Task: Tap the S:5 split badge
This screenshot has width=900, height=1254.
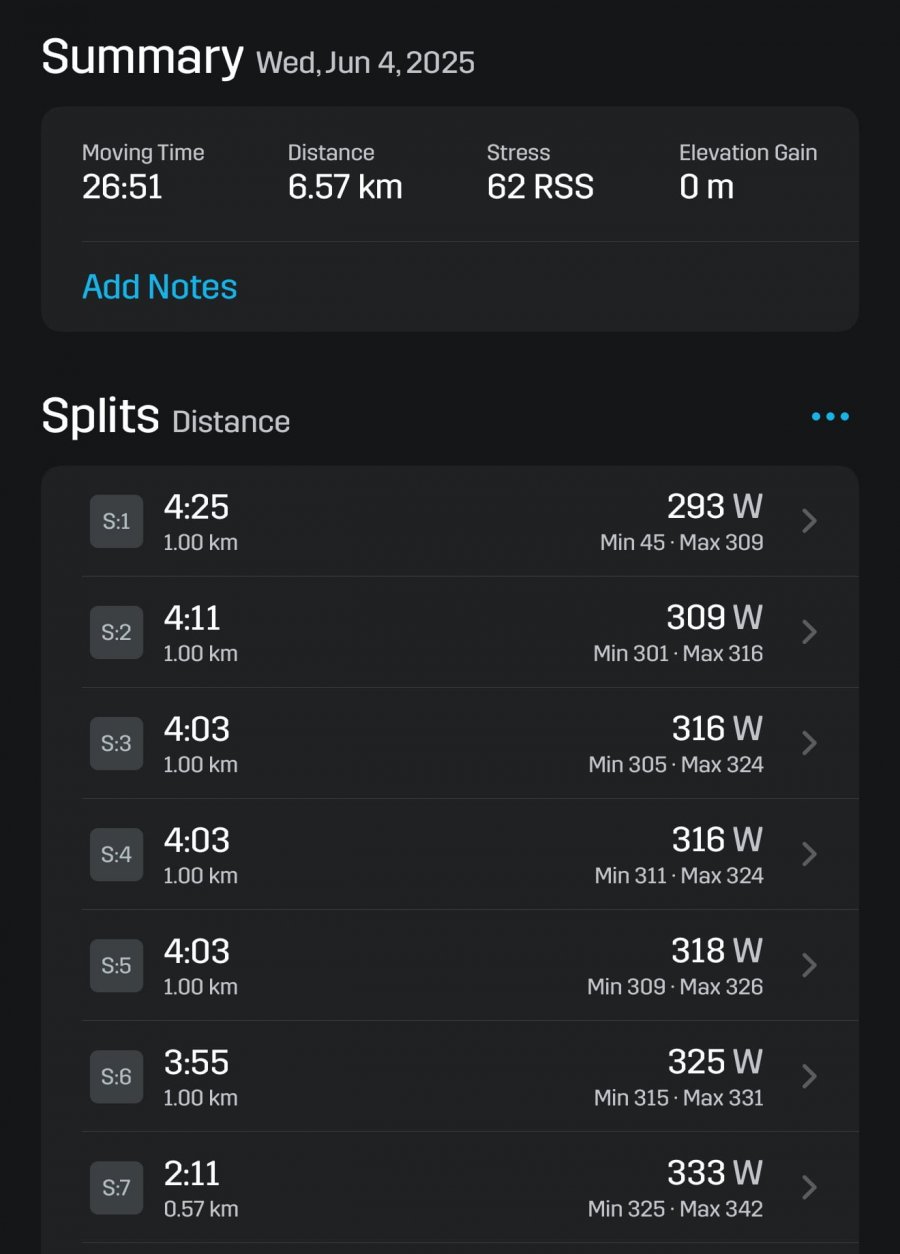Action: coord(116,965)
